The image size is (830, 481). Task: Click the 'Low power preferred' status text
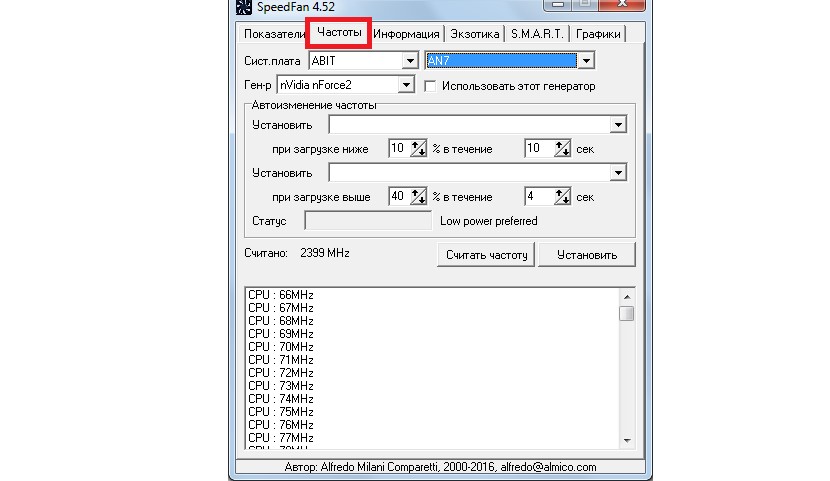coord(489,221)
